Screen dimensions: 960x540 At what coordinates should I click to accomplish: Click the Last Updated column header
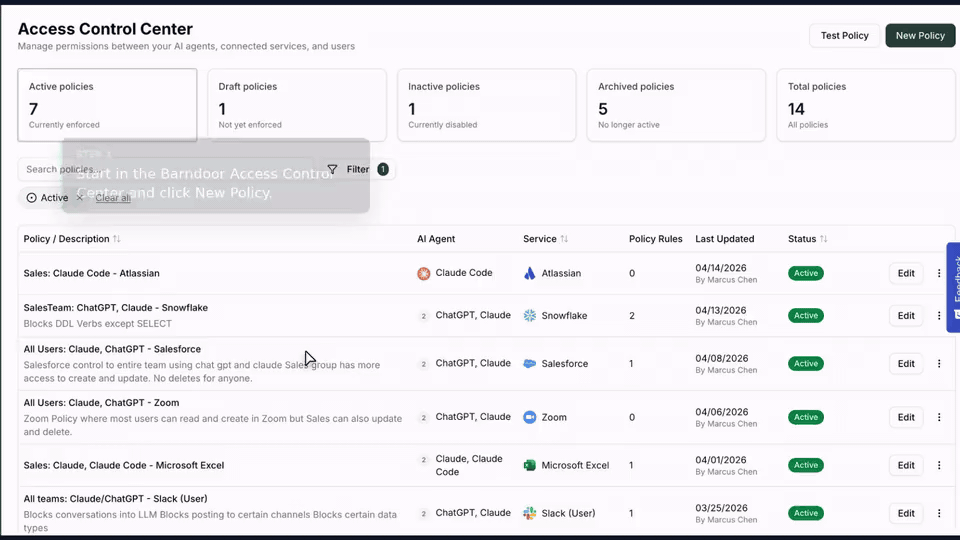(x=724, y=239)
